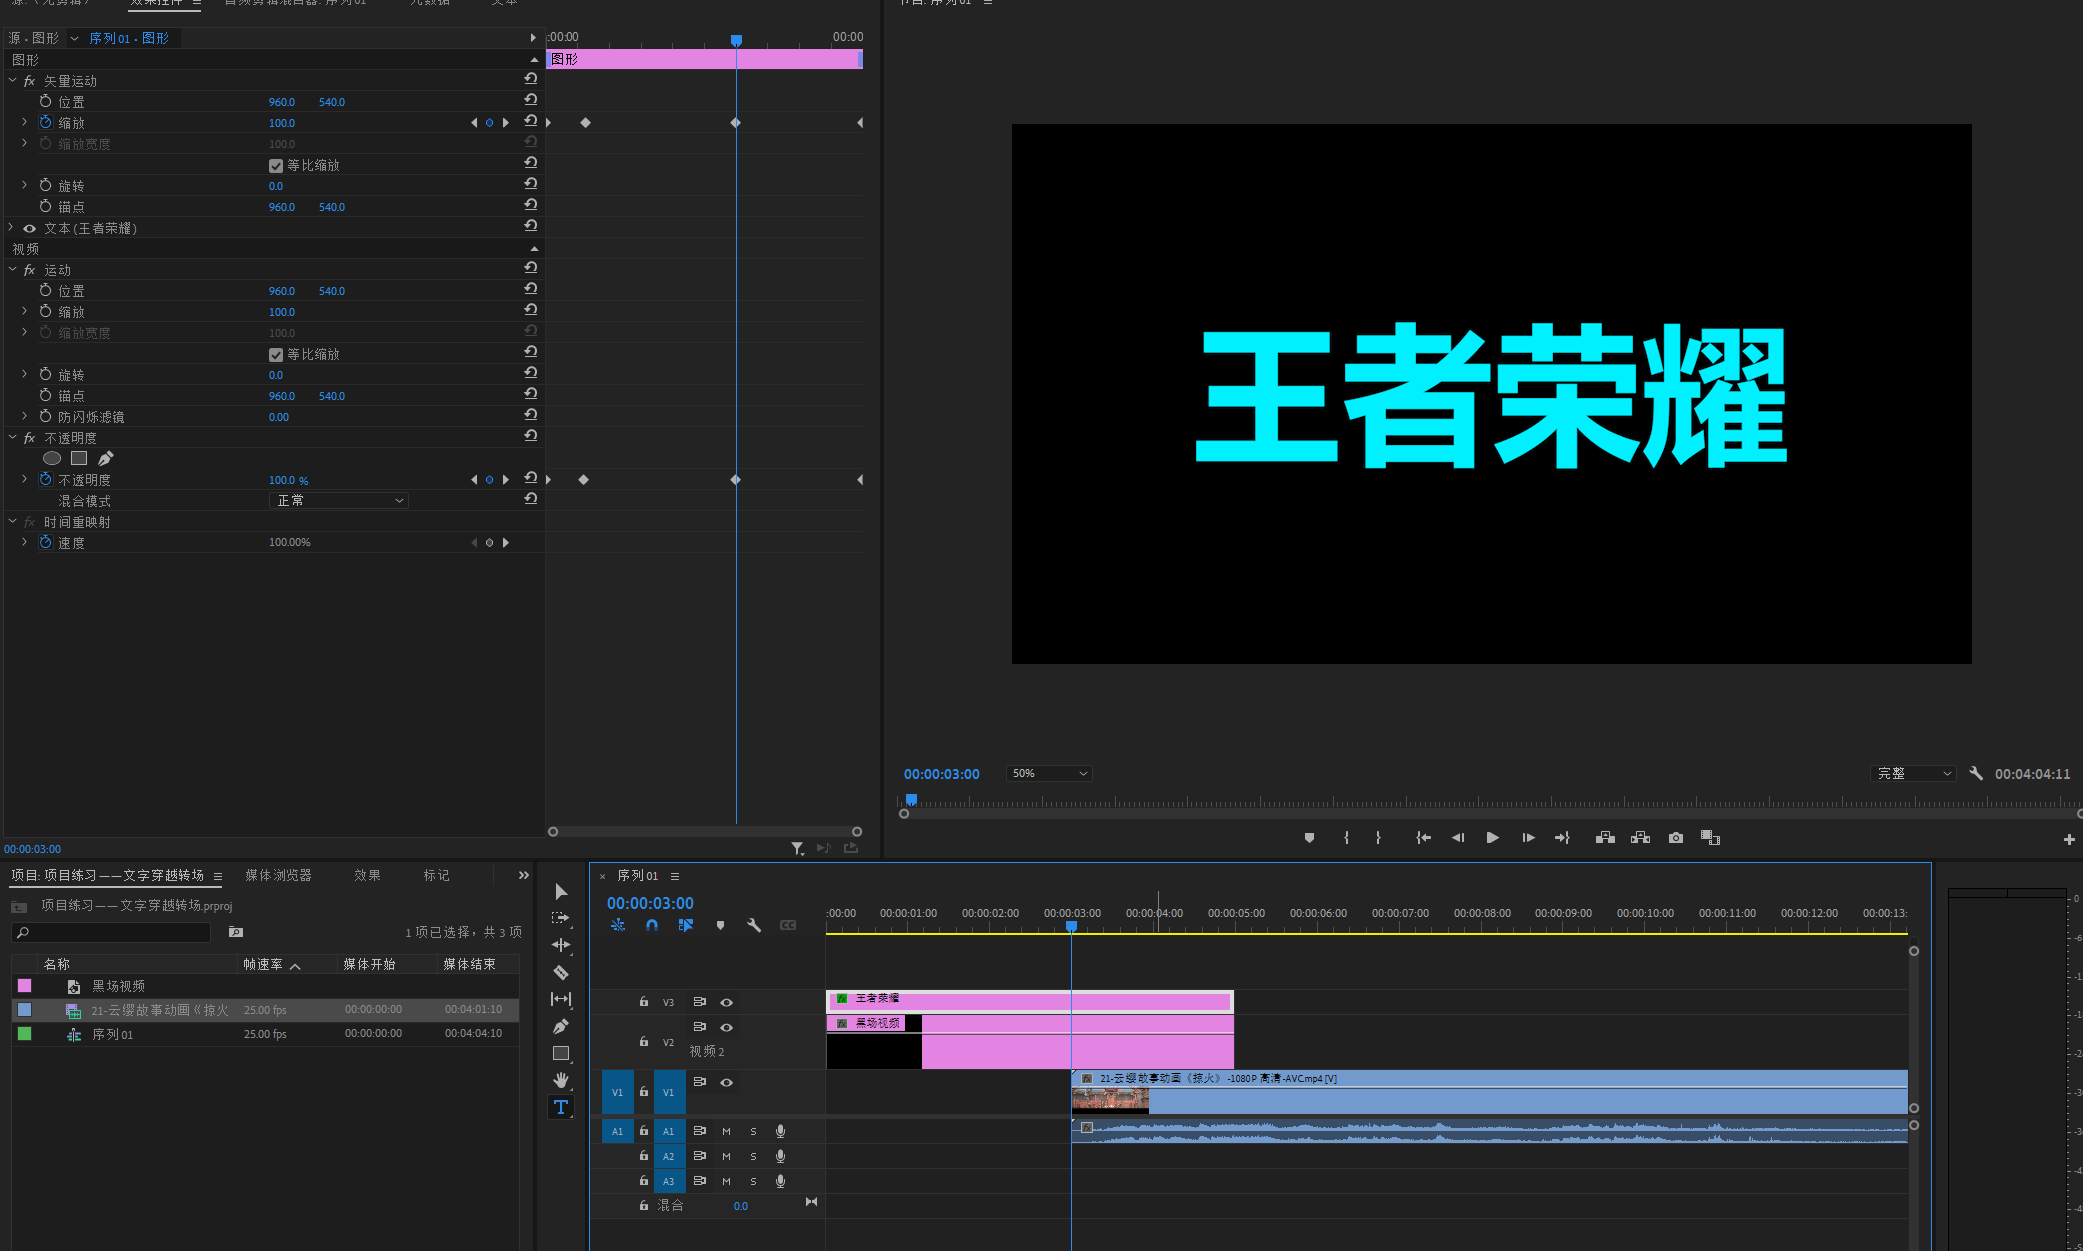The width and height of the screenshot is (2083, 1251).
Task: Open blend mode dropdown
Action: click(340, 500)
